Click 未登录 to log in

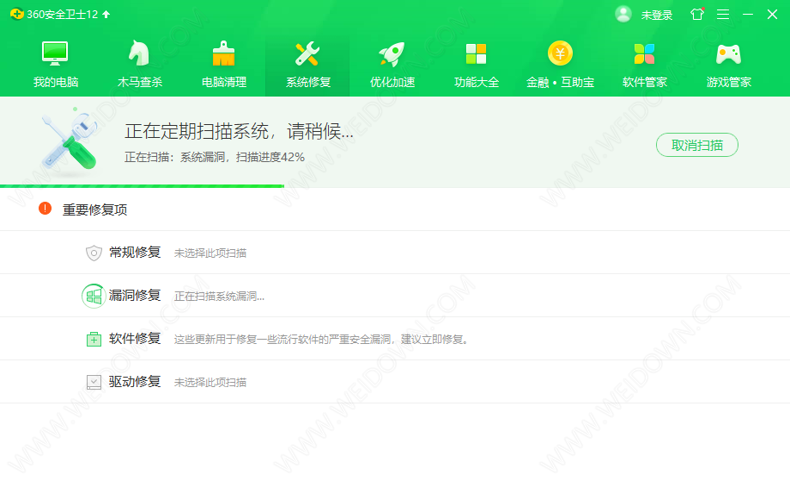pyautogui.click(x=656, y=15)
